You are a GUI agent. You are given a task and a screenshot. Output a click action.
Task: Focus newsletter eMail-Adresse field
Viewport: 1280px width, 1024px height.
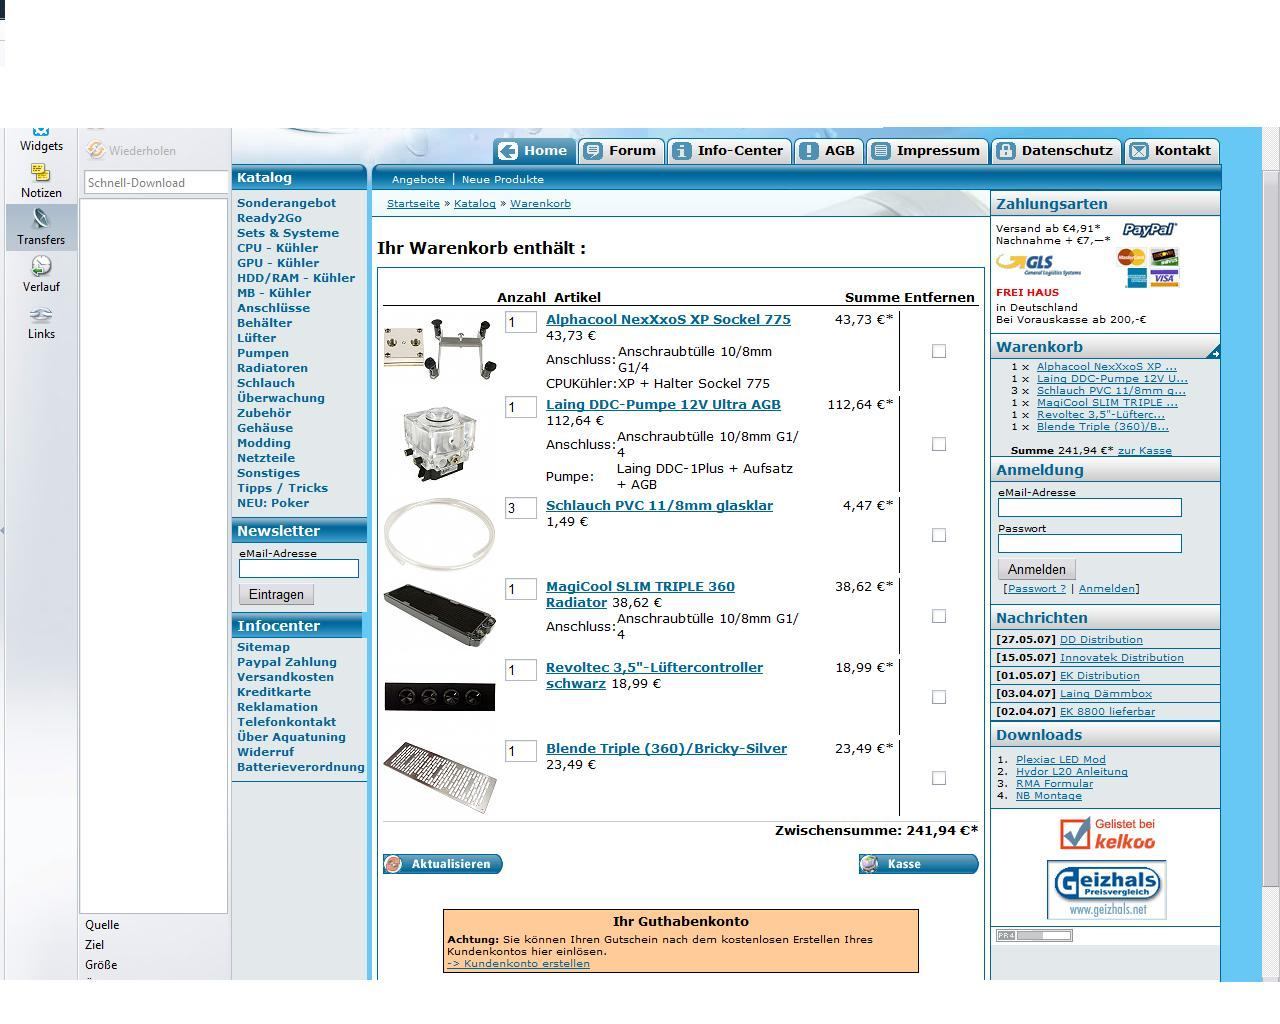(x=298, y=569)
